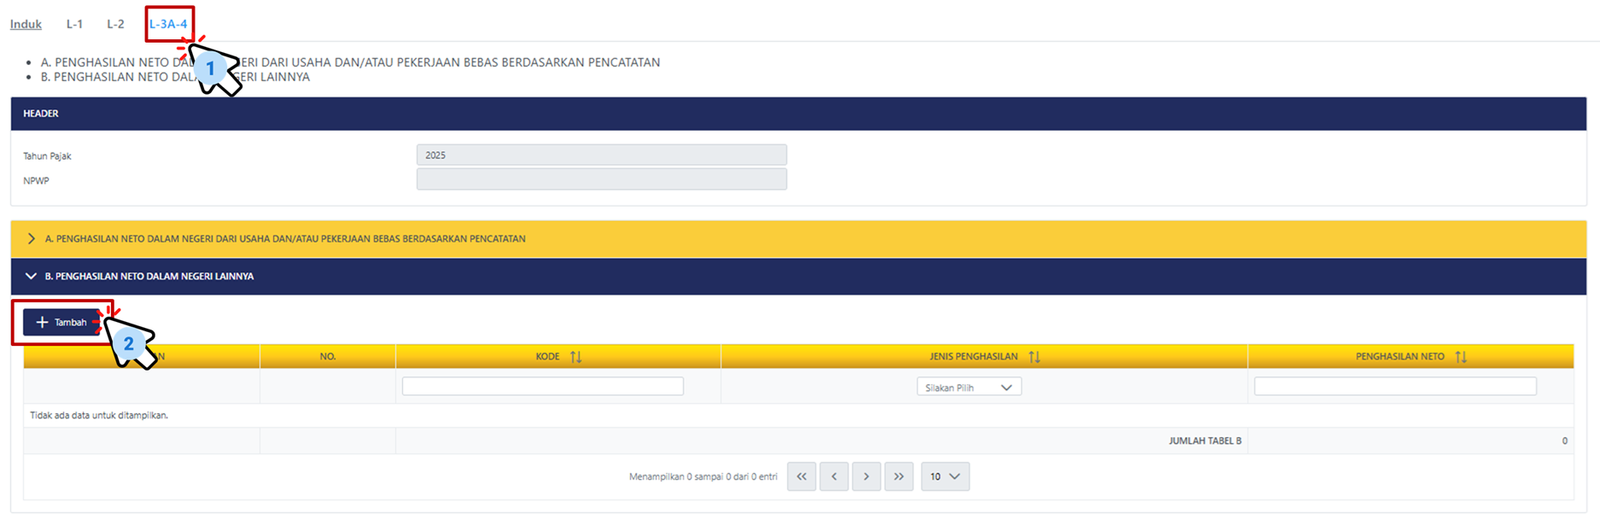
Task: Sort by JENIS PENGHASILAN column arrows
Action: click(x=1034, y=357)
